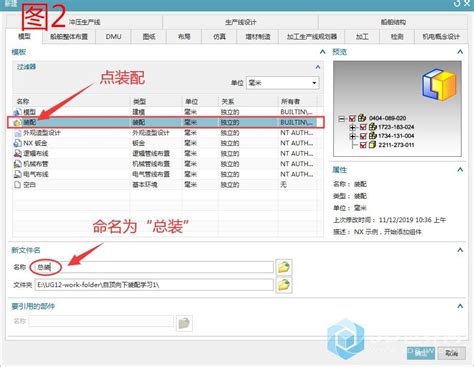474x367 pixels.
Task: Open folder browser beside the 名称 field
Action: [x=284, y=267]
